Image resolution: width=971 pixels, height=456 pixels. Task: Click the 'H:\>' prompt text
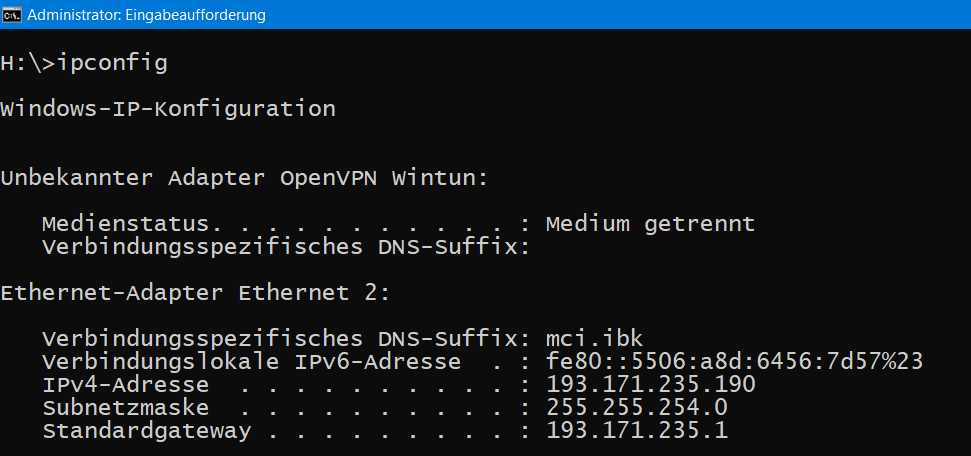pyautogui.click(x=28, y=63)
